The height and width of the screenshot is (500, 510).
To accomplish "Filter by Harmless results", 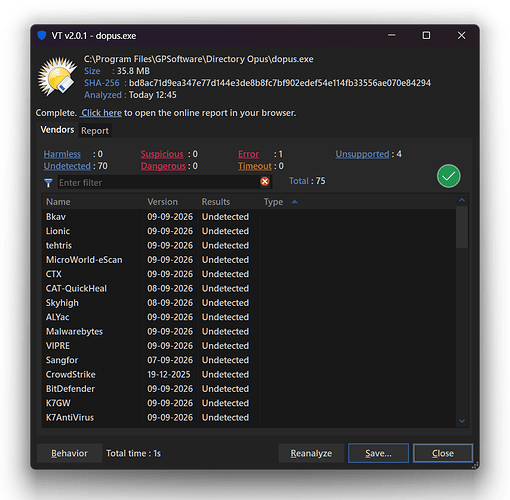I will tap(62, 154).
